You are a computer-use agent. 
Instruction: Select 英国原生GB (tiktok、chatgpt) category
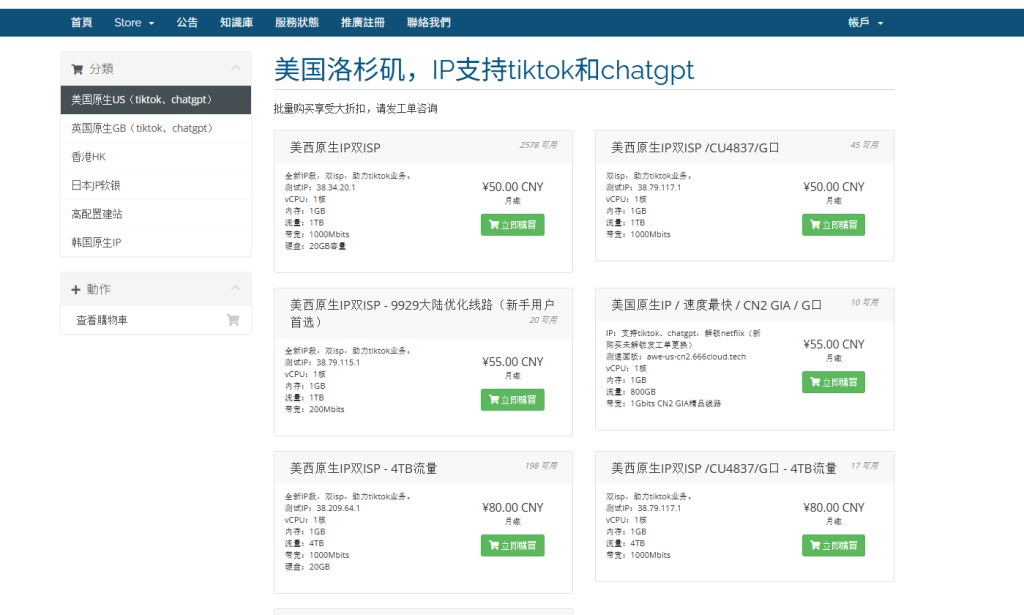(x=155, y=129)
